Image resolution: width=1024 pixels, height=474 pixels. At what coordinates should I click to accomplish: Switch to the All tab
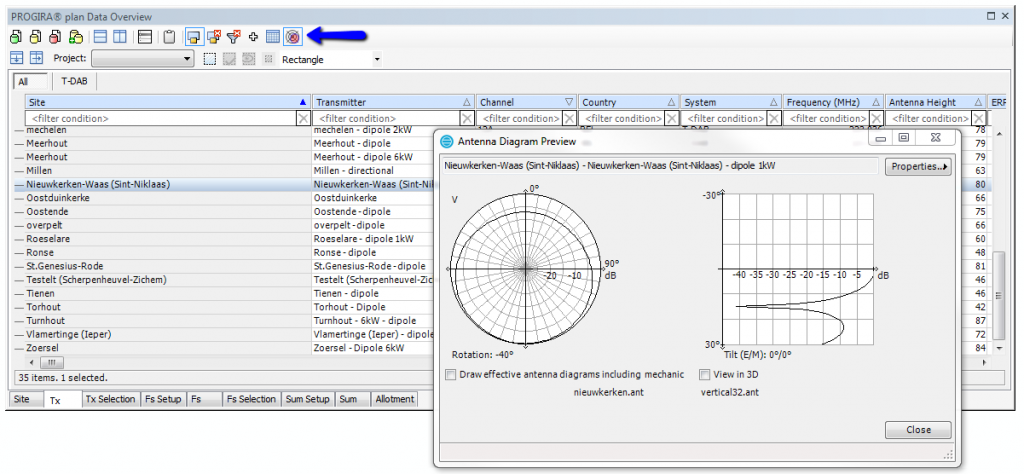[31, 82]
